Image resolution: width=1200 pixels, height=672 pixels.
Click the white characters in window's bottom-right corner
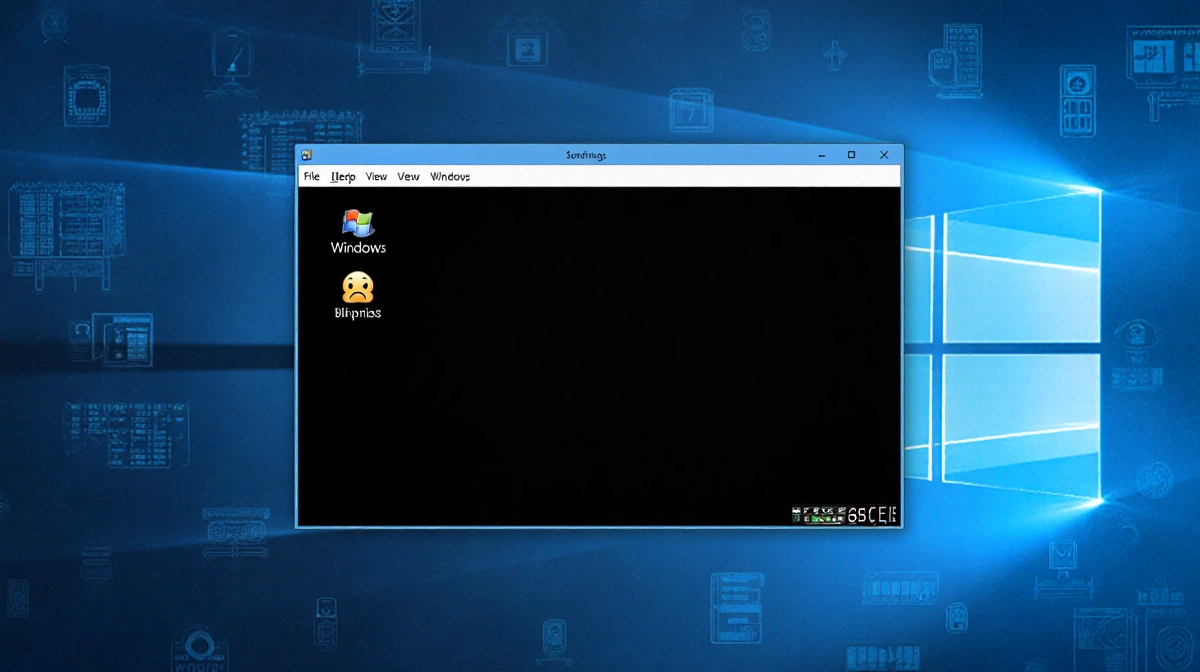point(872,515)
